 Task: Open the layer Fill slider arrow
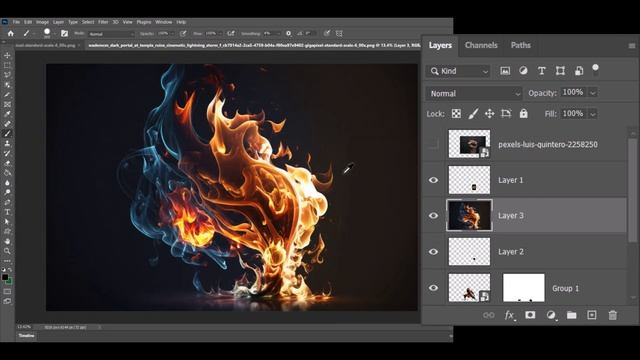tap(593, 114)
